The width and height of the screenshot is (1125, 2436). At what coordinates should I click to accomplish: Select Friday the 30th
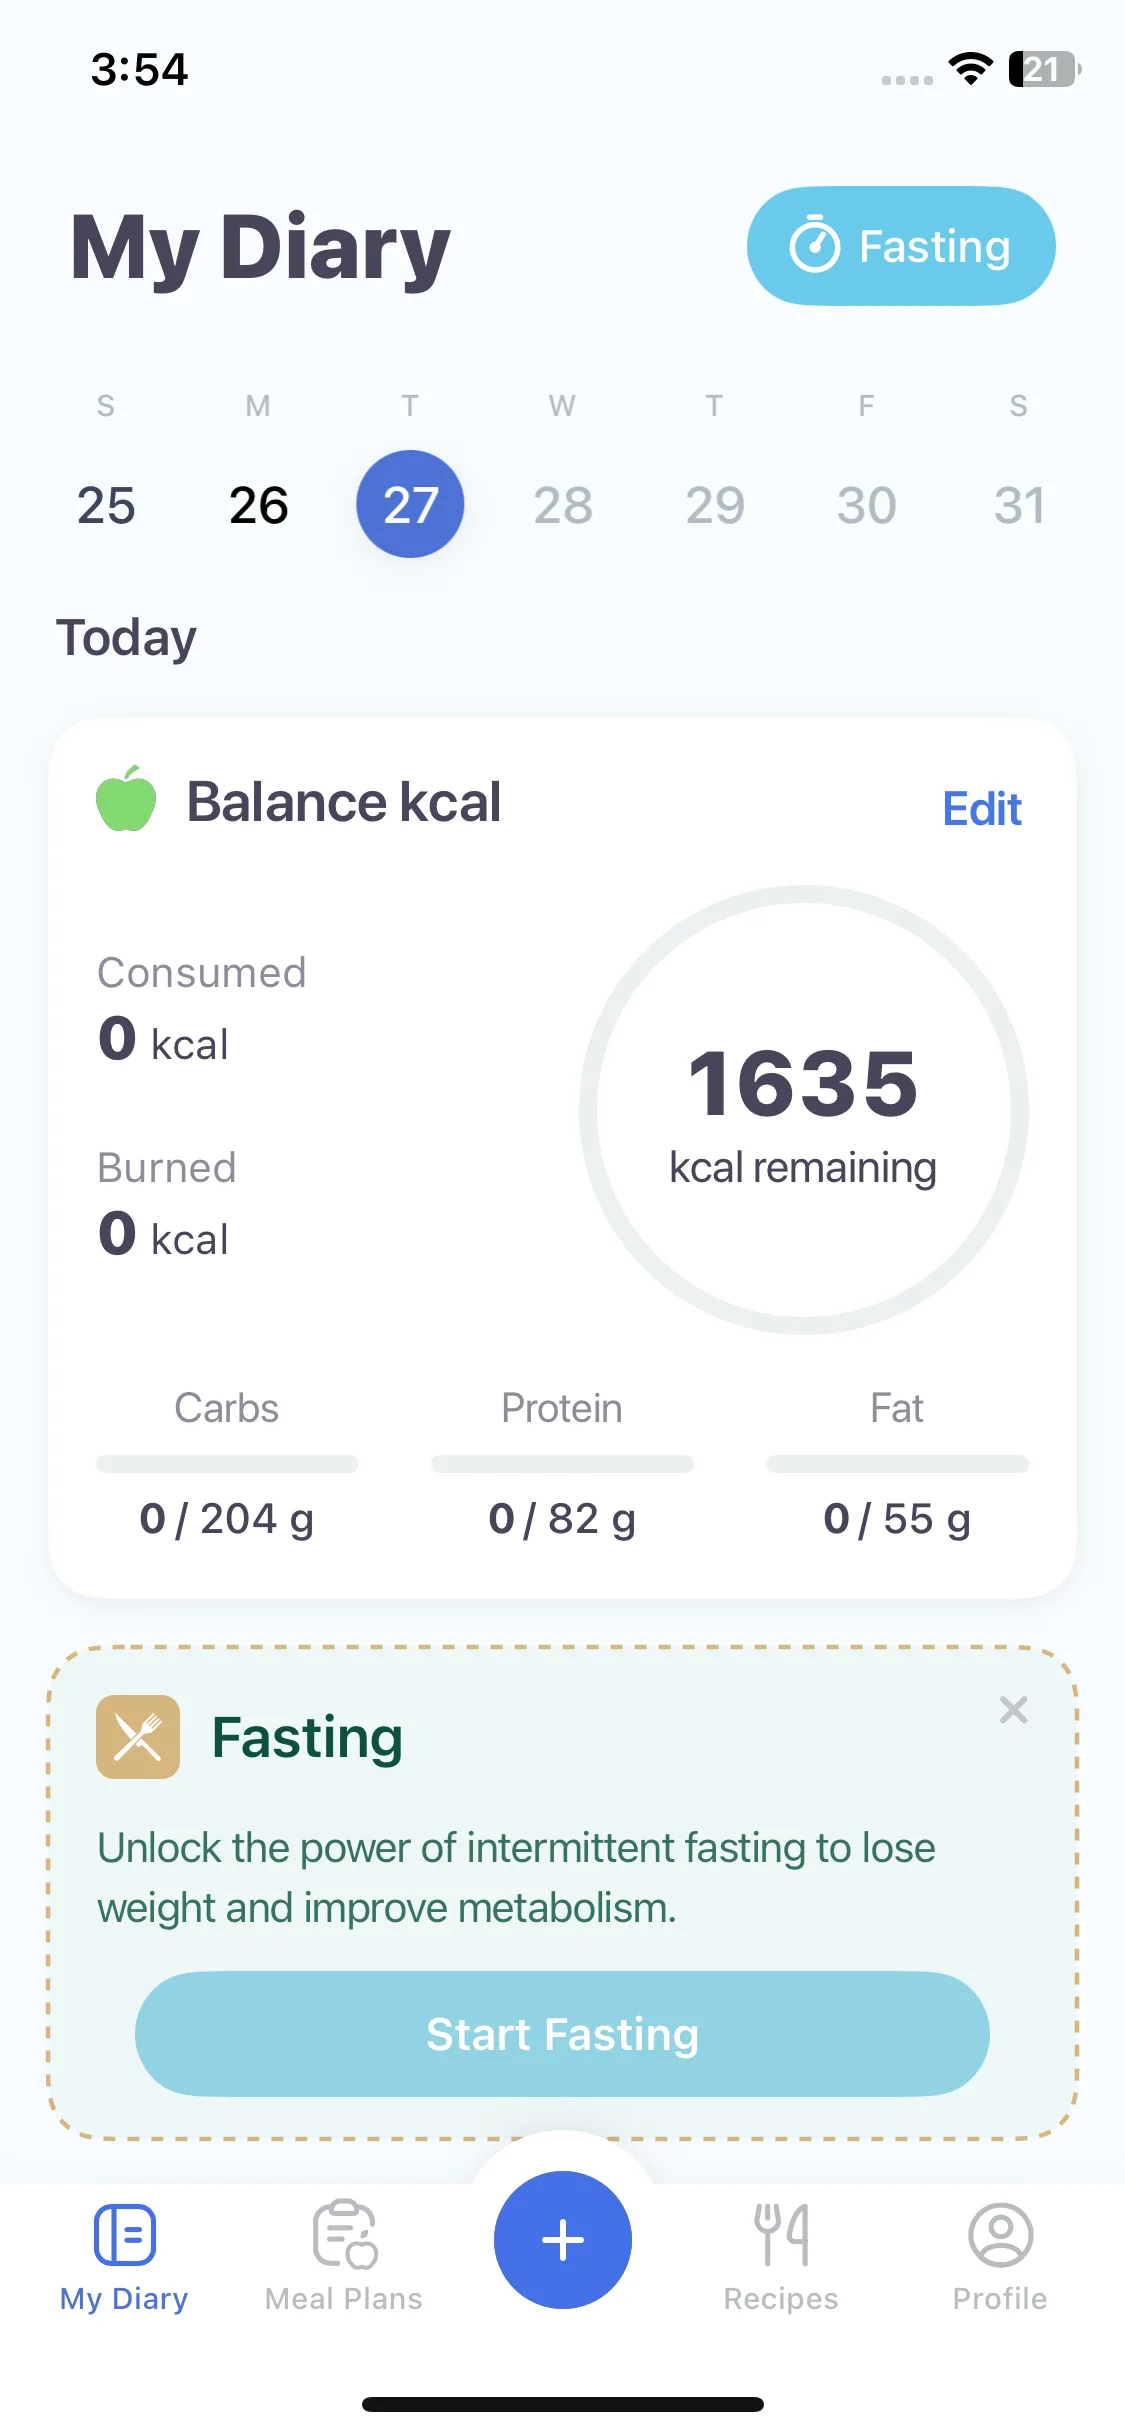point(866,505)
